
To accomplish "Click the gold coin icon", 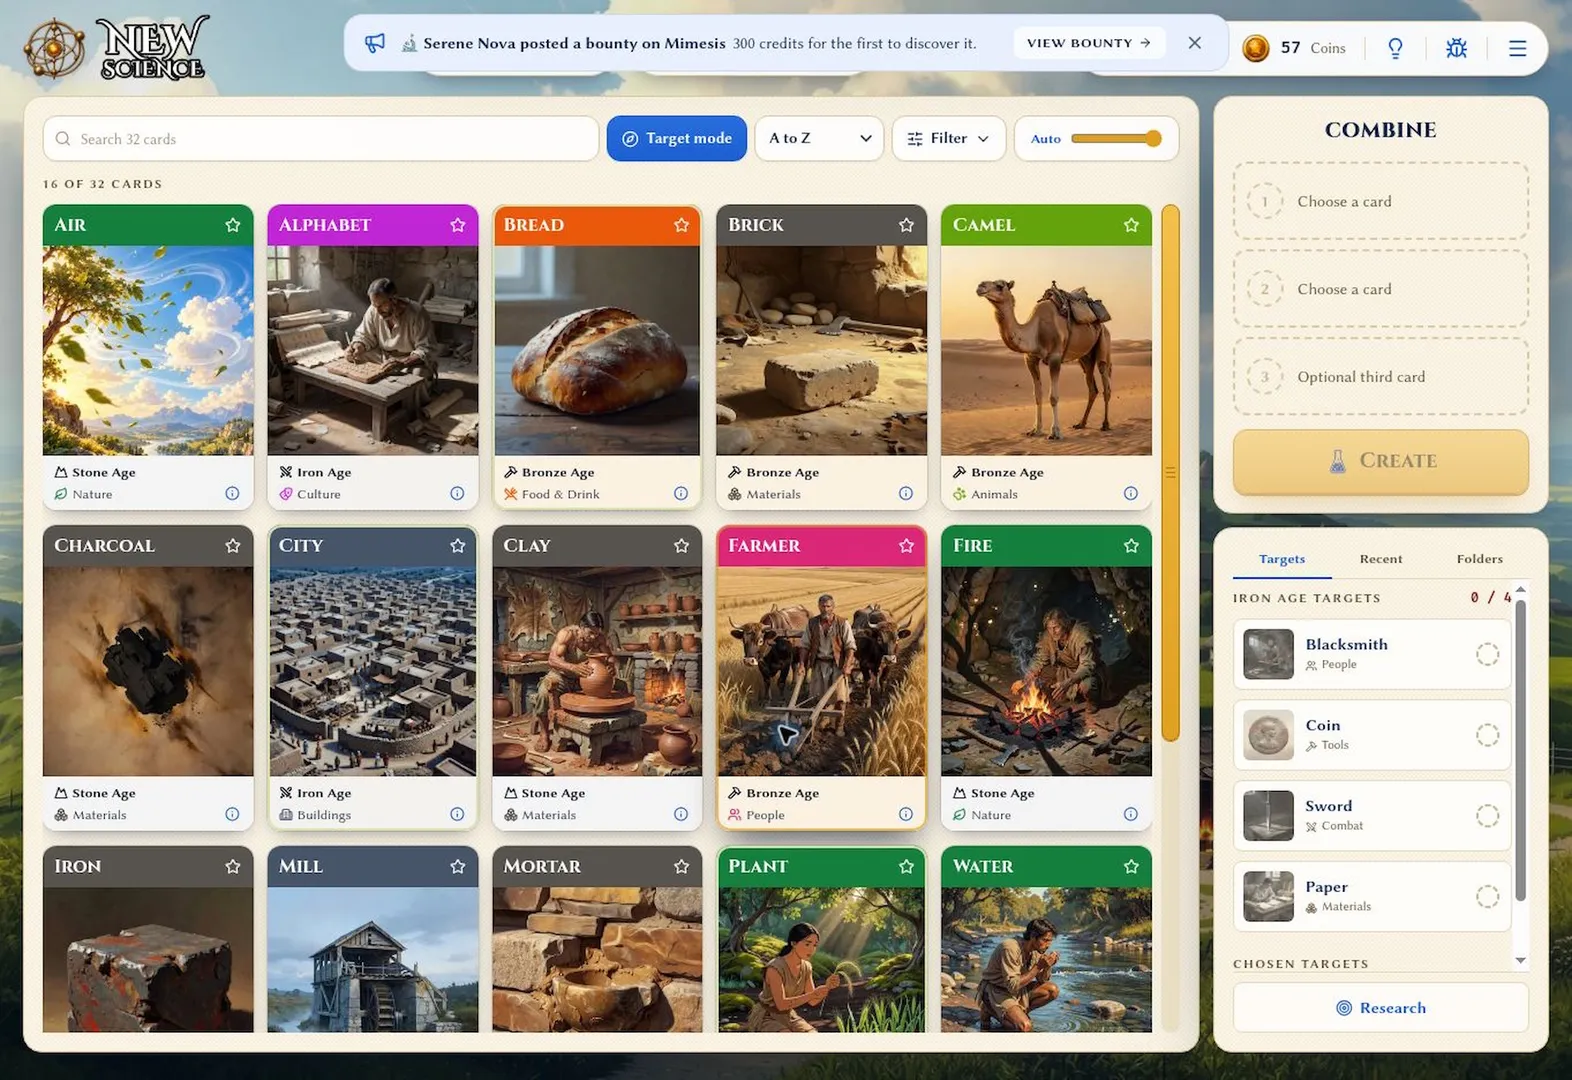I will [x=1256, y=48].
